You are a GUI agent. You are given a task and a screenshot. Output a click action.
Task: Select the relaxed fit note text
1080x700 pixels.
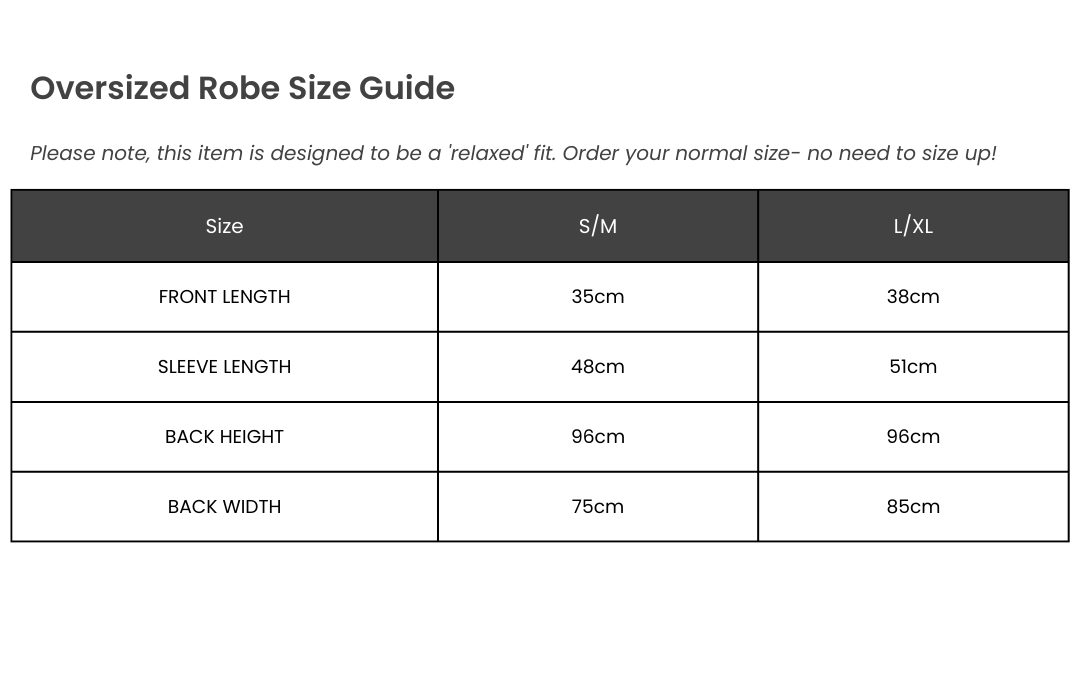[512, 153]
